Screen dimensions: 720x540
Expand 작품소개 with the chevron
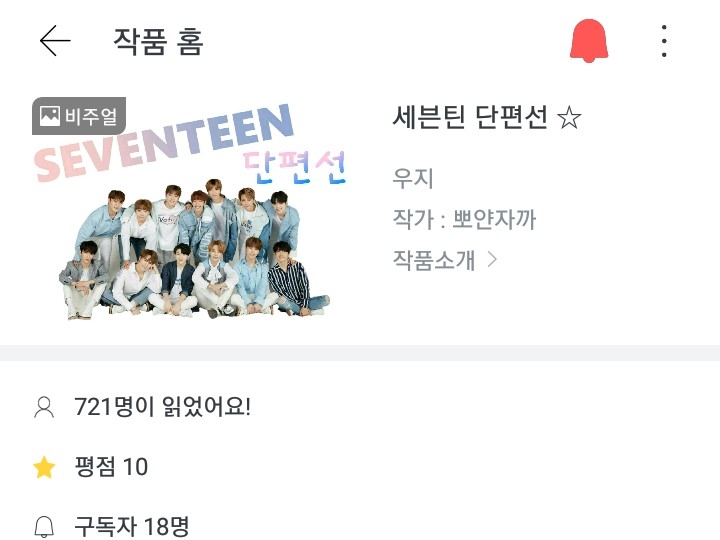point(444,260)
